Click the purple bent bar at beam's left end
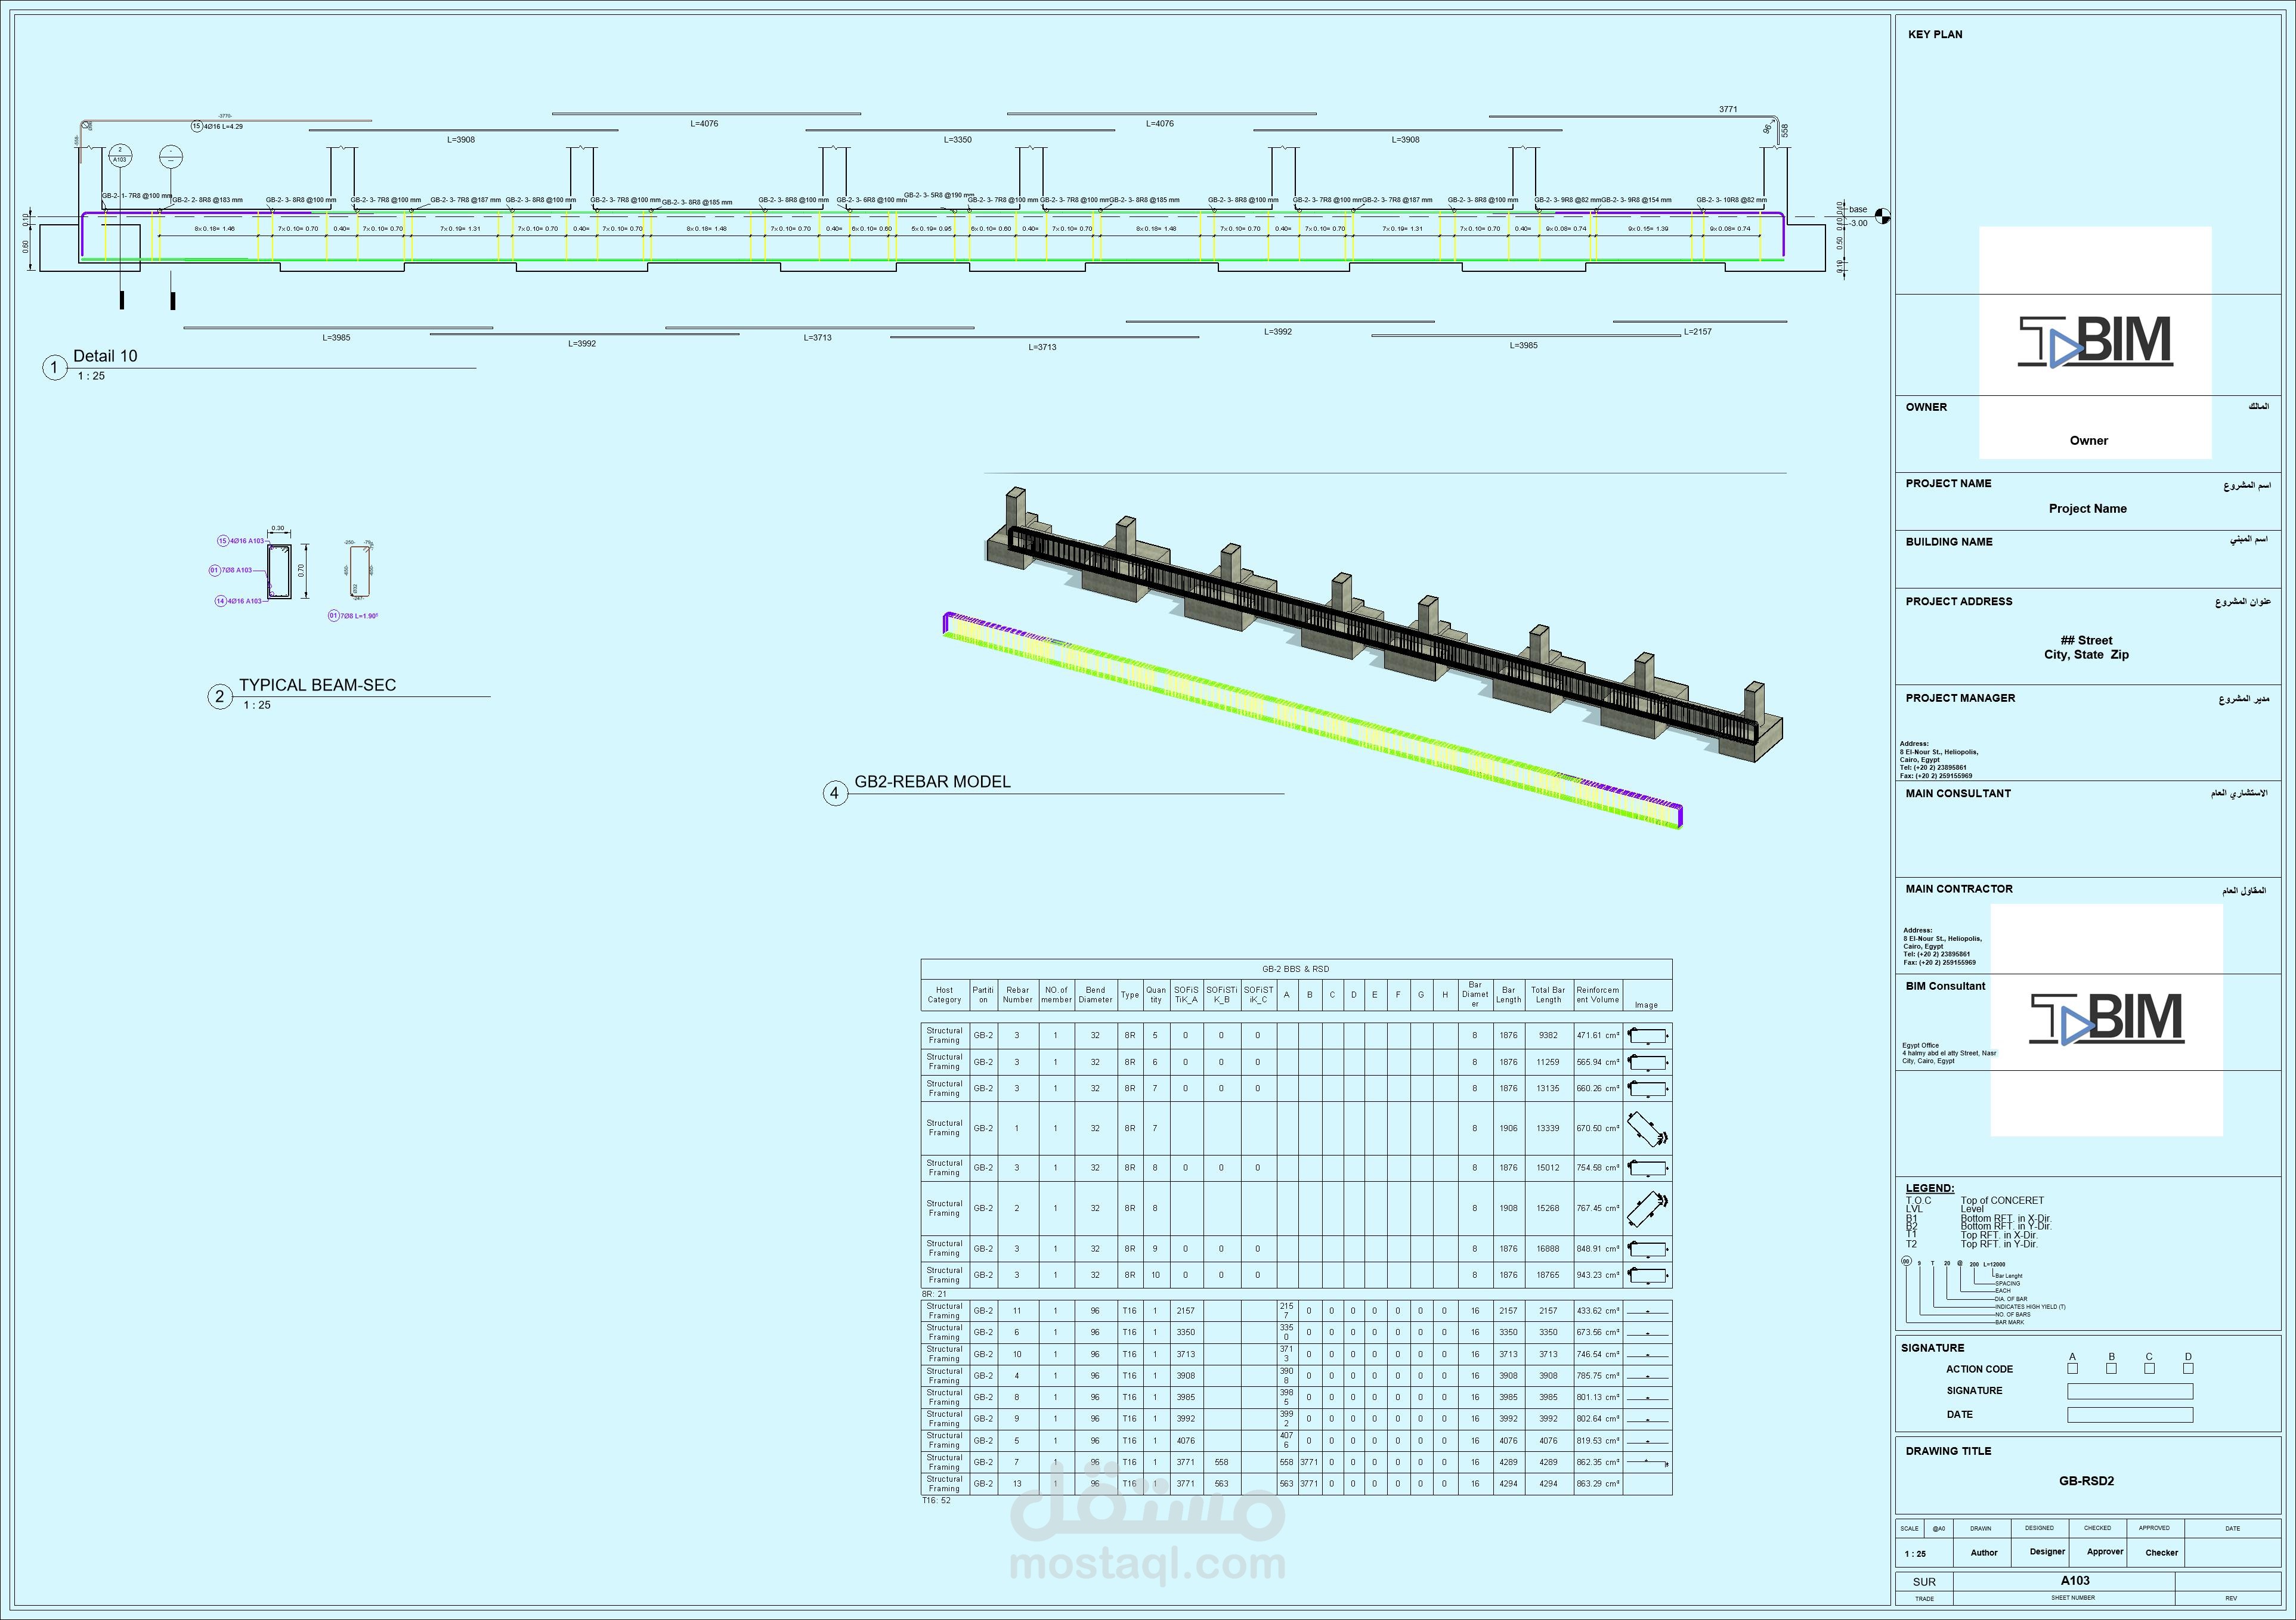The width and height of the screenshot is (2296, 1620). tap(83, 235)
